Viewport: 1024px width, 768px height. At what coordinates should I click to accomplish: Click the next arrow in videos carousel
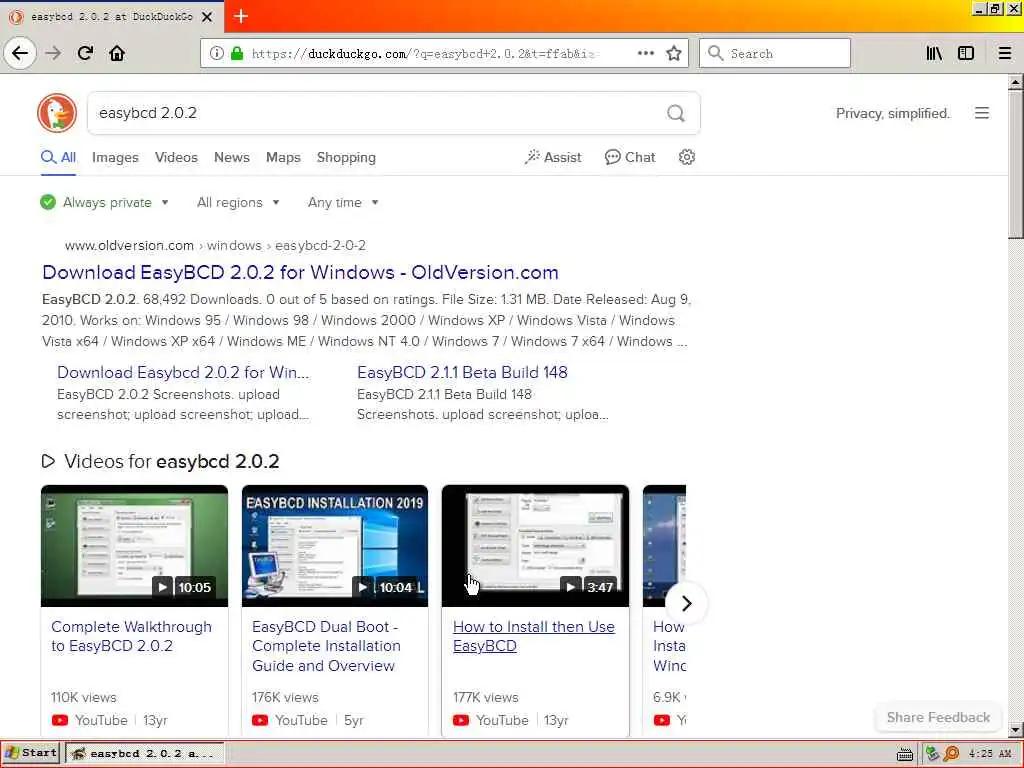(x=686, y=603)
